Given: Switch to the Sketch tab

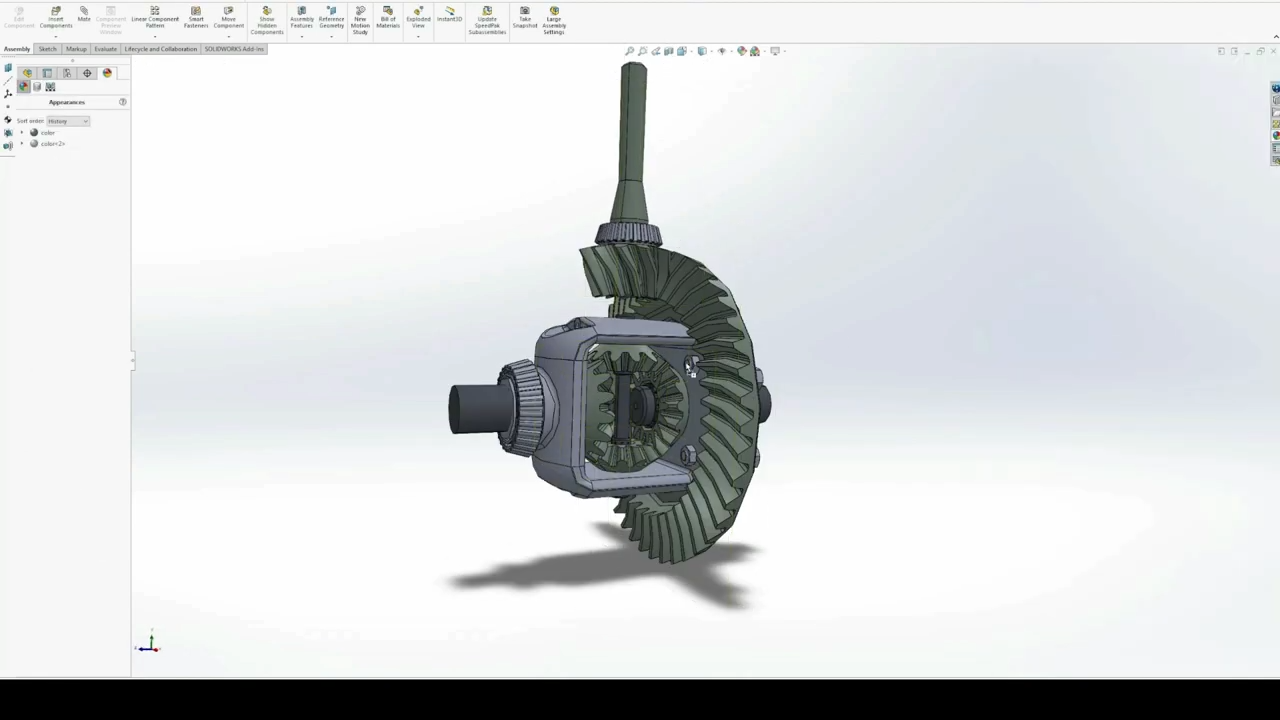Looking at the screenshot, I should point(47,49).
